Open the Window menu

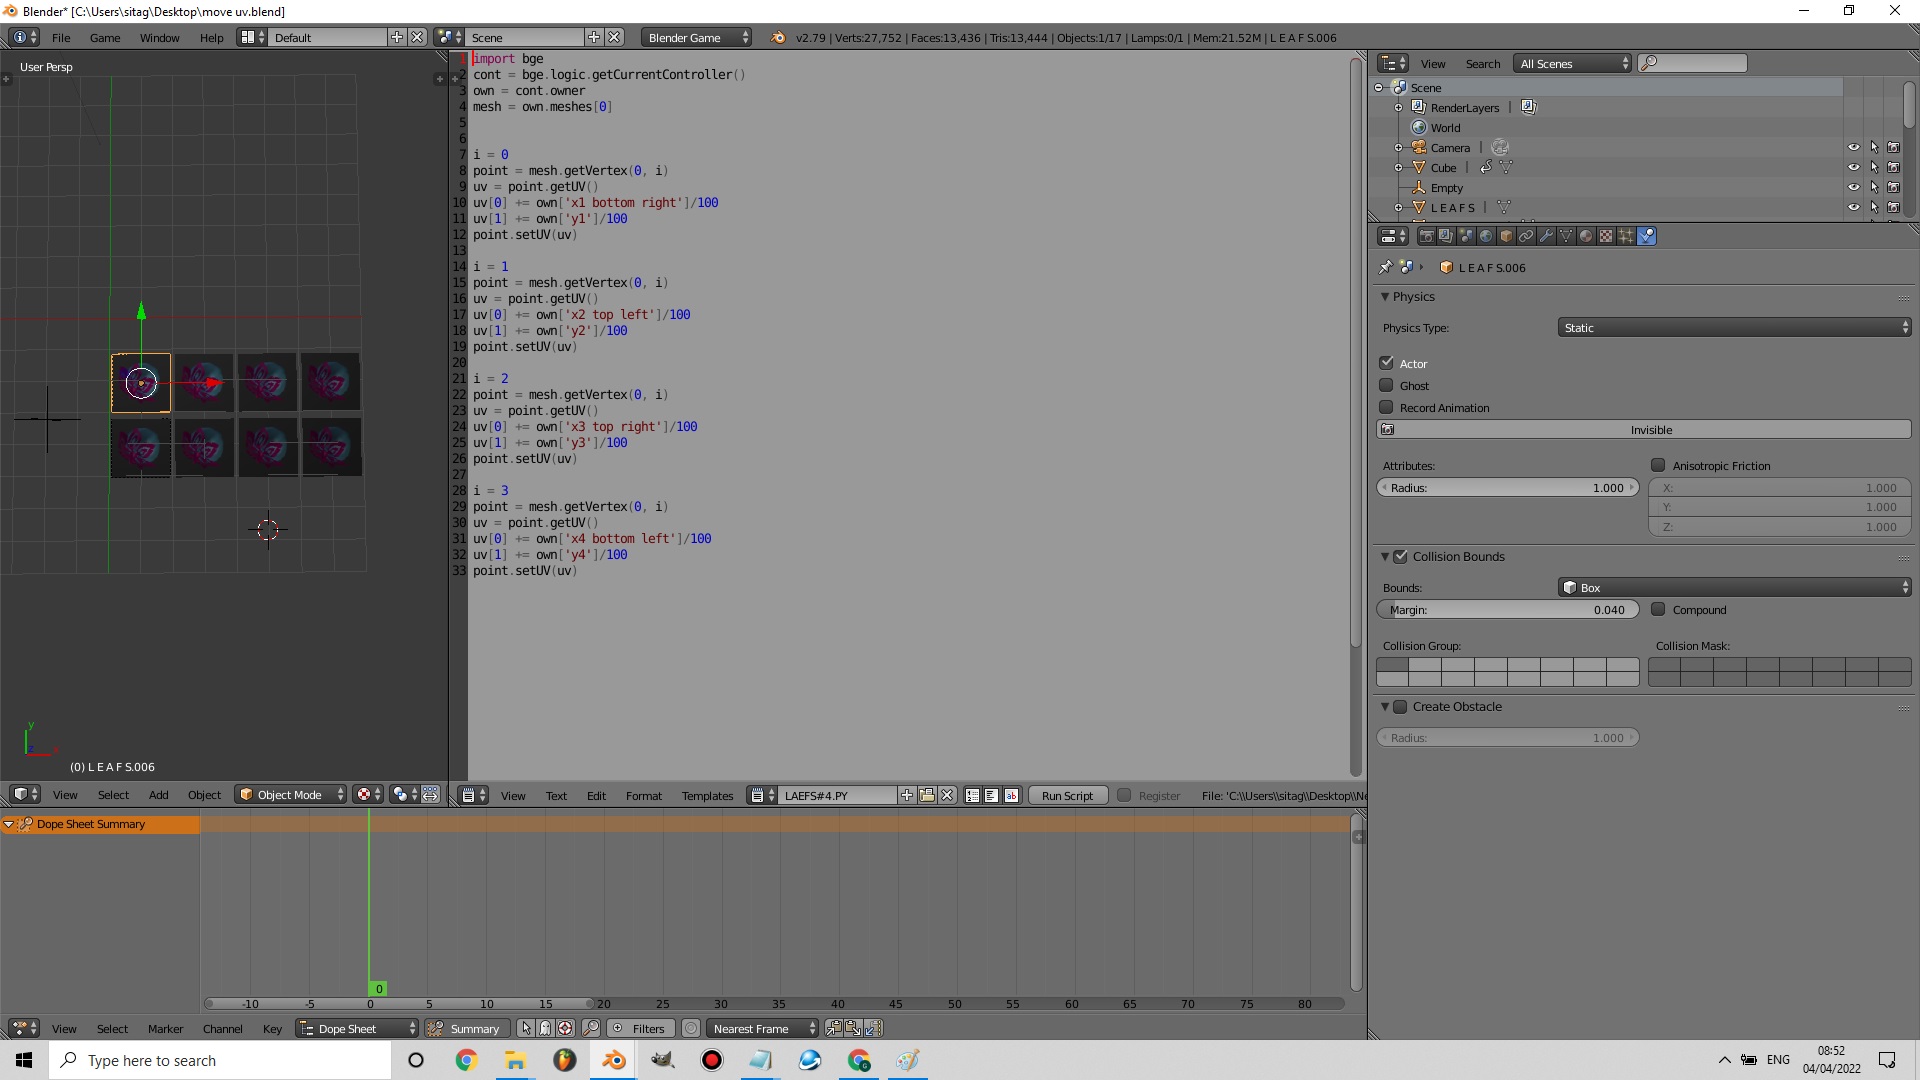159,37
